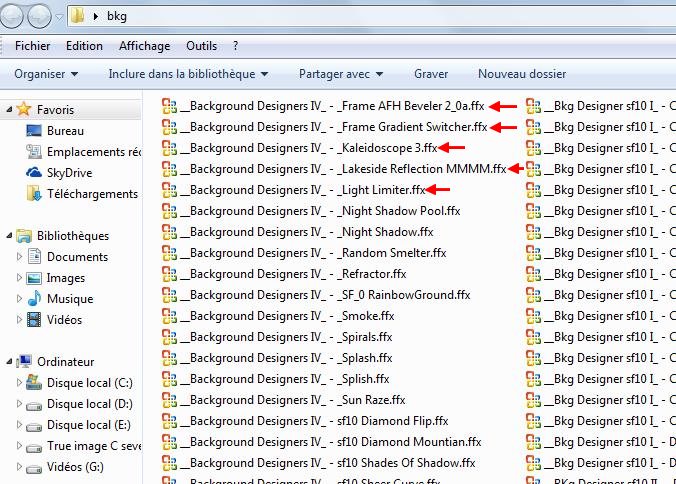
Task: Click the Vidéos library icon
Action: pos(34,320)
